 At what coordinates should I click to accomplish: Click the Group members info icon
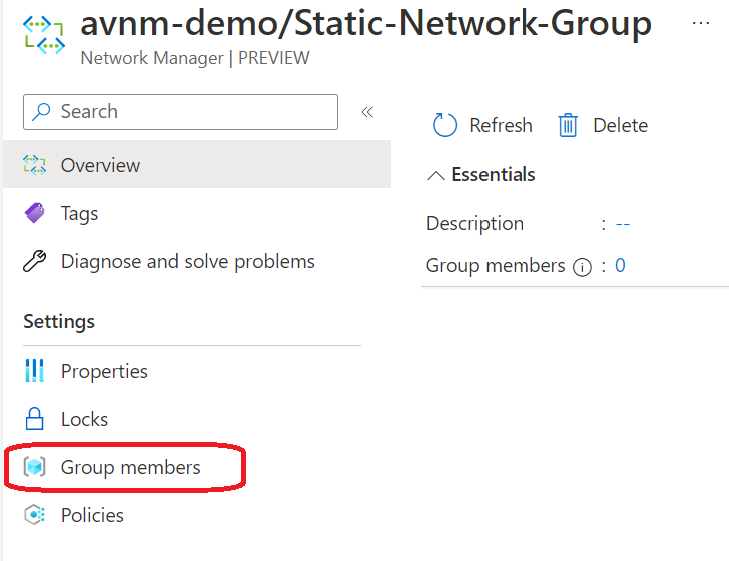coord(583,267)
